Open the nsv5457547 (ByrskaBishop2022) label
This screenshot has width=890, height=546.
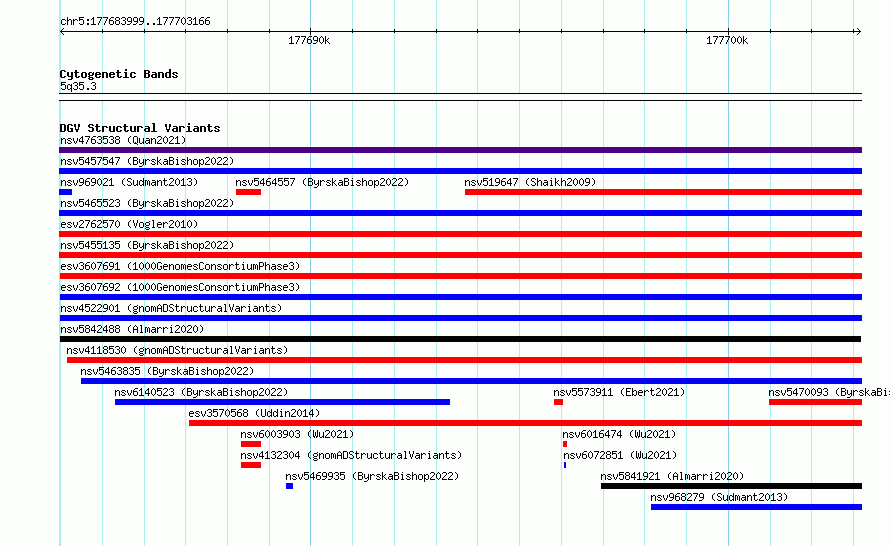point(147,161)
